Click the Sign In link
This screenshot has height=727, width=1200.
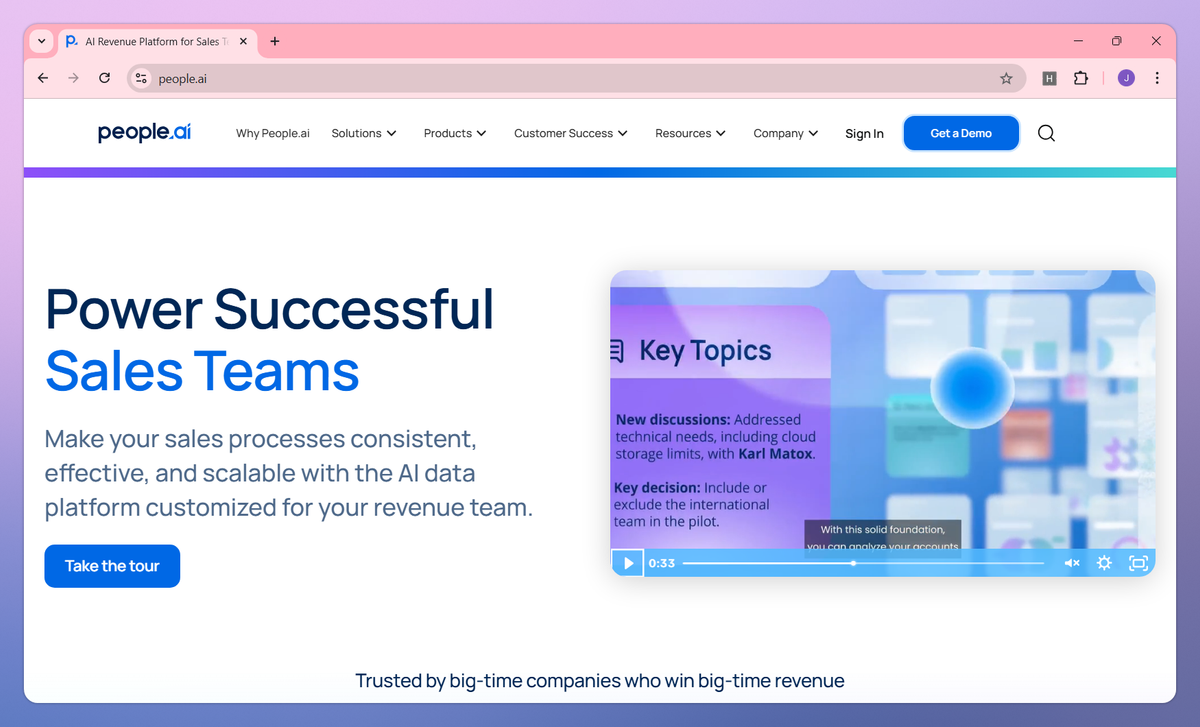click(864, 133)
